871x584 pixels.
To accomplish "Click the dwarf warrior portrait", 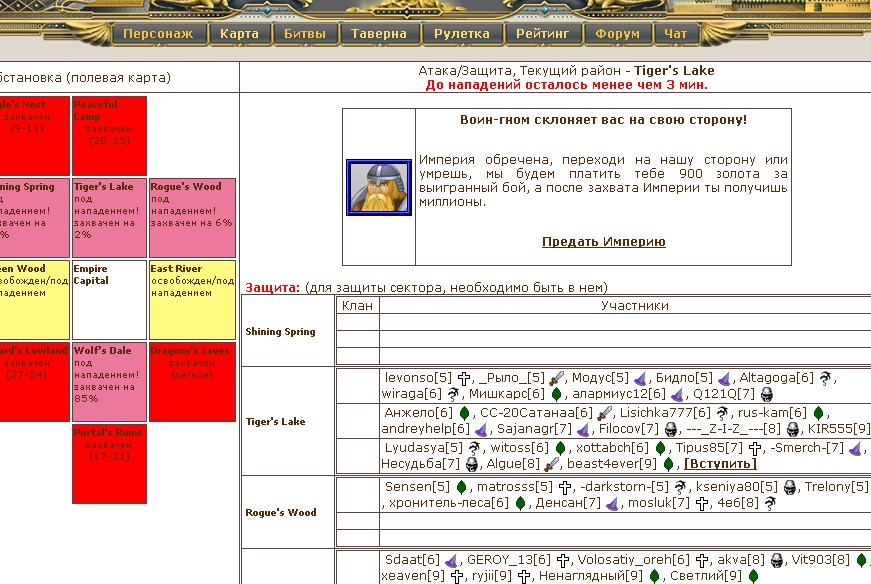I will [x=379, y=187].
